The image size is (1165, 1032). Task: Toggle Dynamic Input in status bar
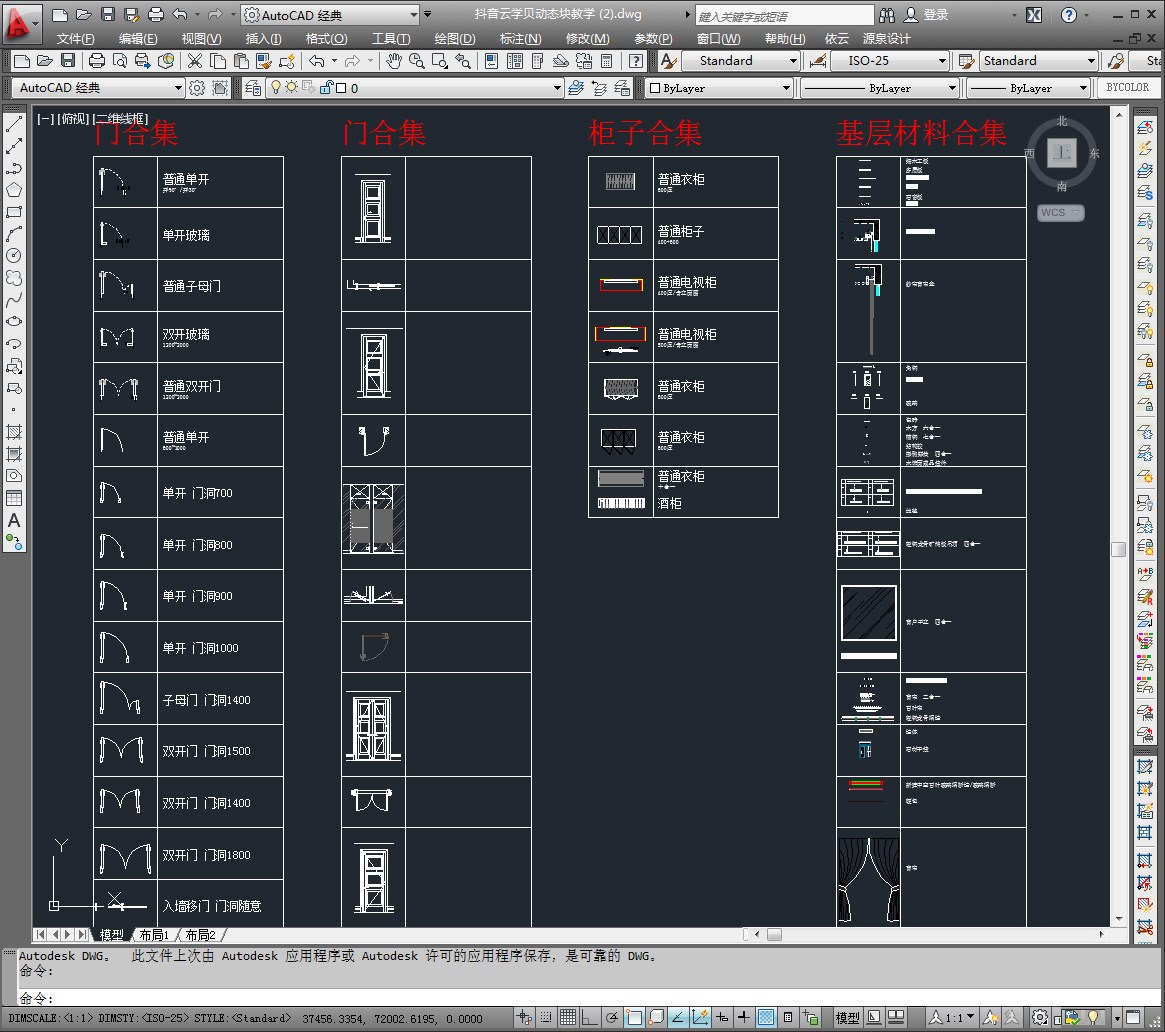(x=721, y=1017)
